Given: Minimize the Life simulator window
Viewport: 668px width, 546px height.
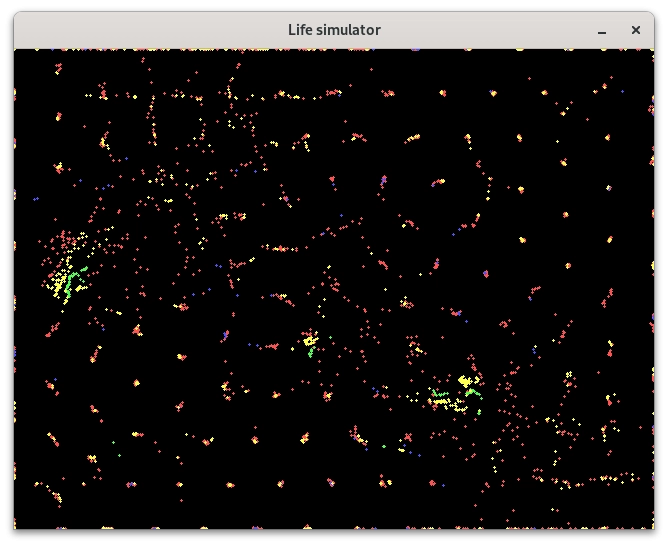Looking at the screenshot, I should pos(602,30).
